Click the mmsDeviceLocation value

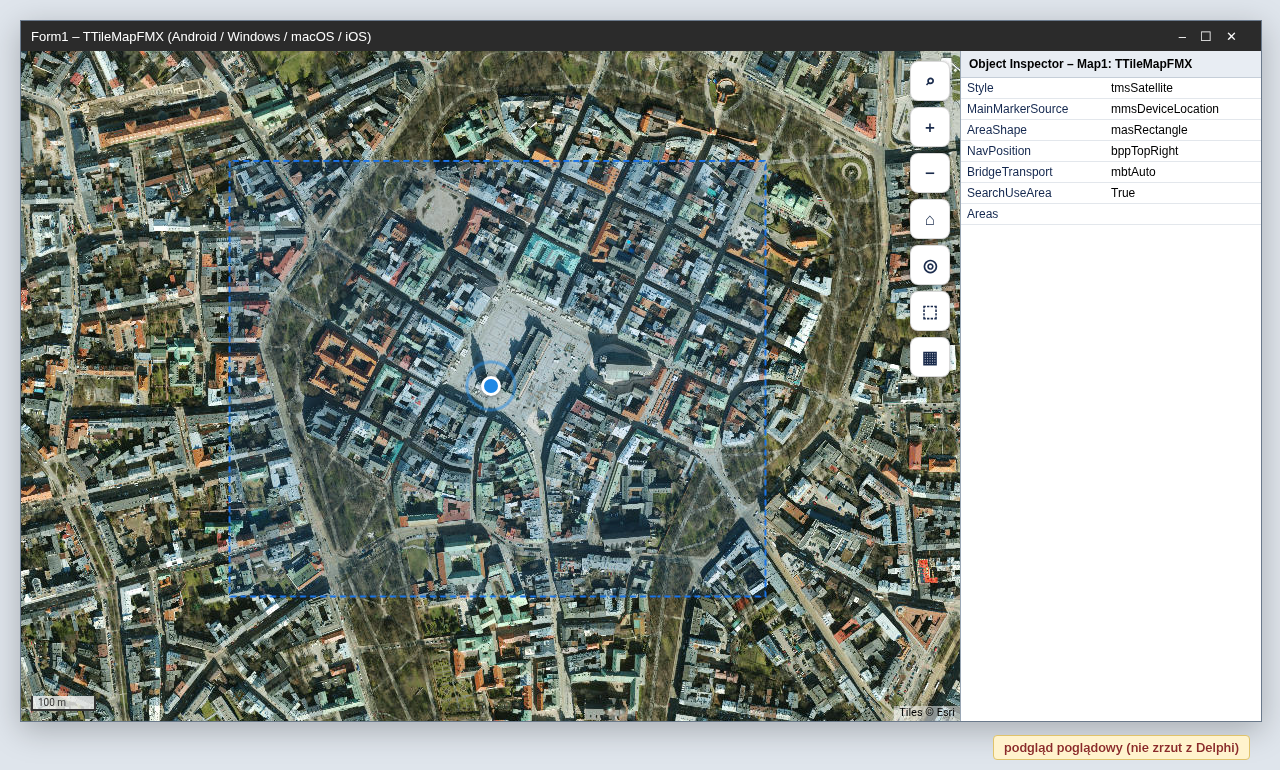coord(1165,109)
